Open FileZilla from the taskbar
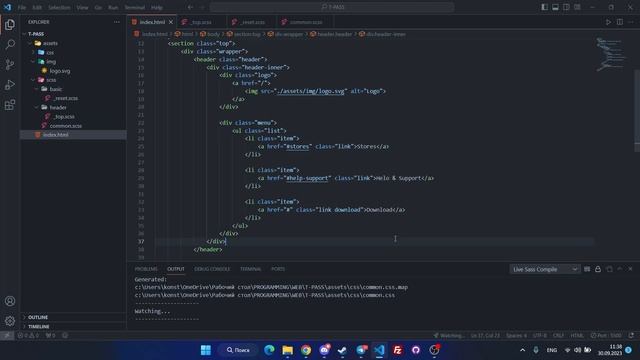Image resolution: width=640 pixels, height=360 pixels. coord(398,350)
